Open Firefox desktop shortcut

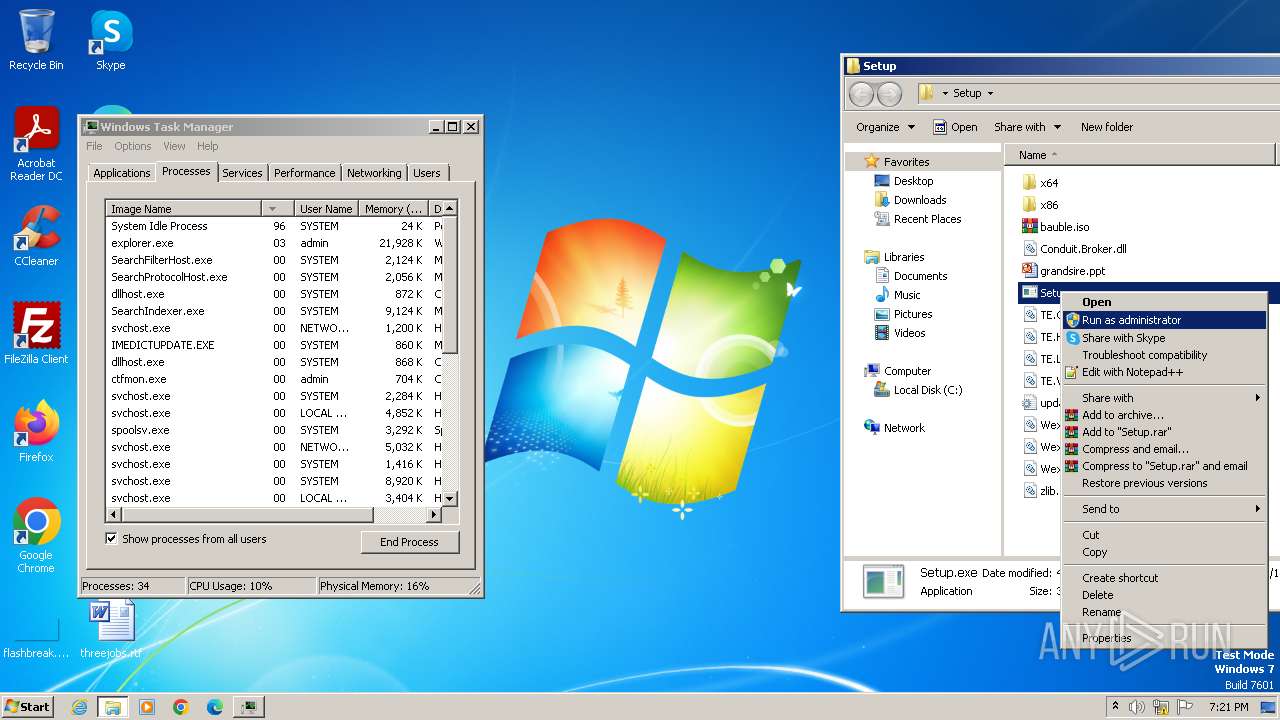[36, 431]
